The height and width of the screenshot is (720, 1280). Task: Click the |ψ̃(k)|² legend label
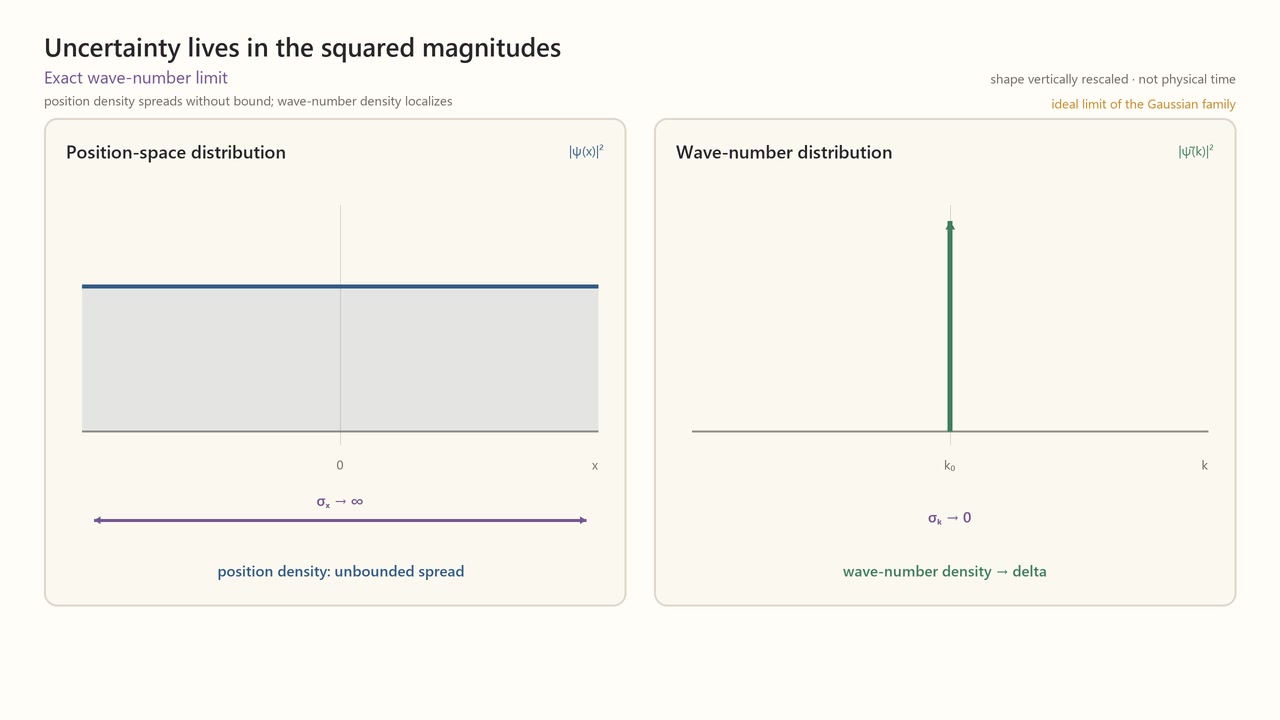(x=1196, y=151)
